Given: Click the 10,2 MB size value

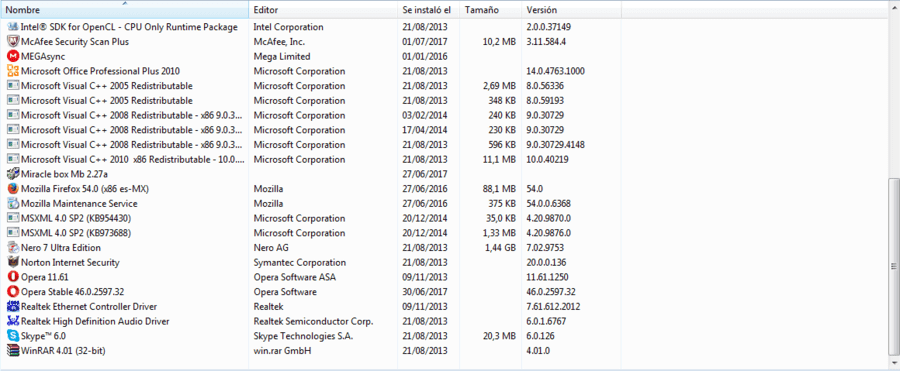Looking at the screenshot, I should tap(499, 41).
